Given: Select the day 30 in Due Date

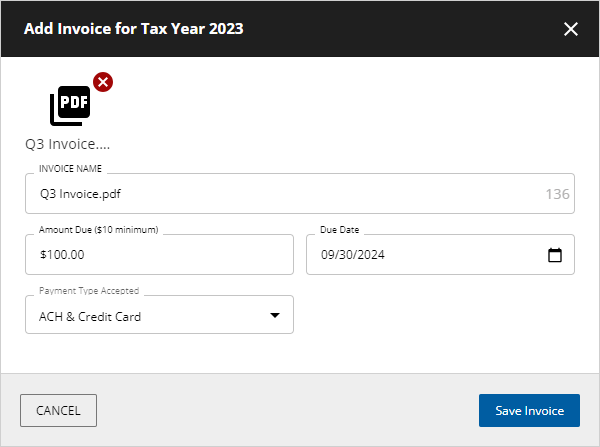Looking at the screenshot, I should click(x=348, y=255).
